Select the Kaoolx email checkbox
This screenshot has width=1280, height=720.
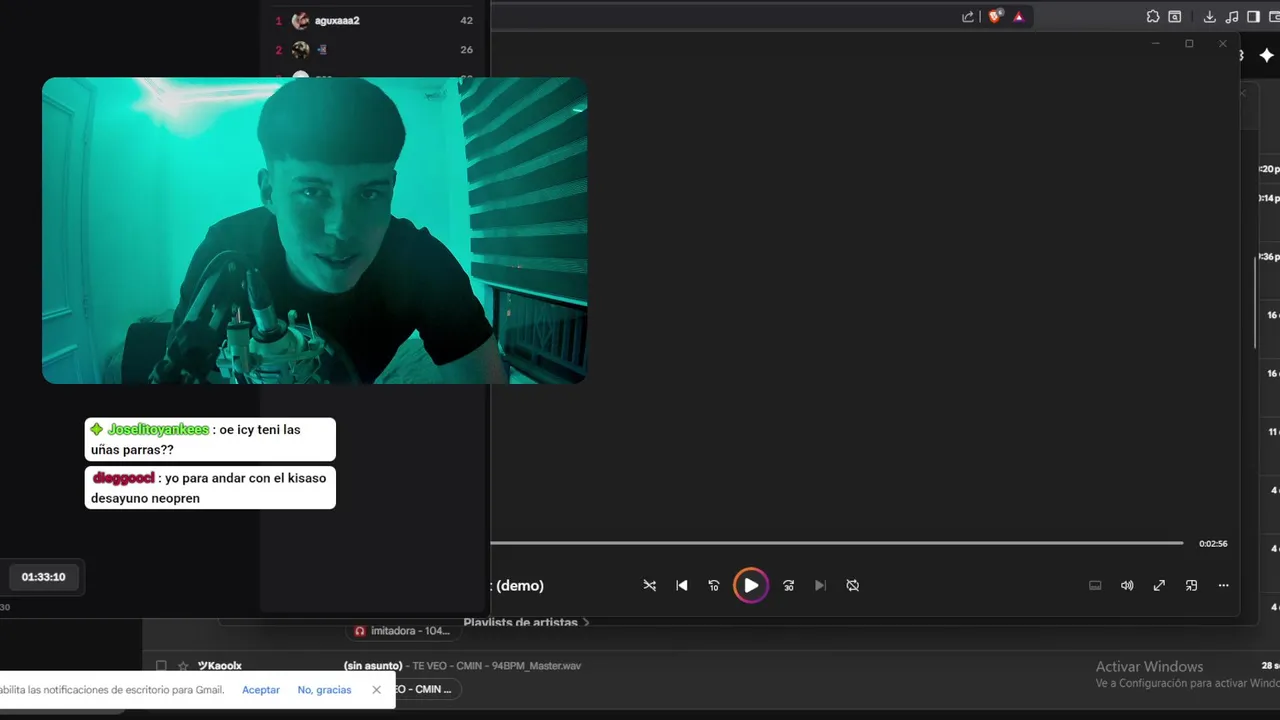161,666
